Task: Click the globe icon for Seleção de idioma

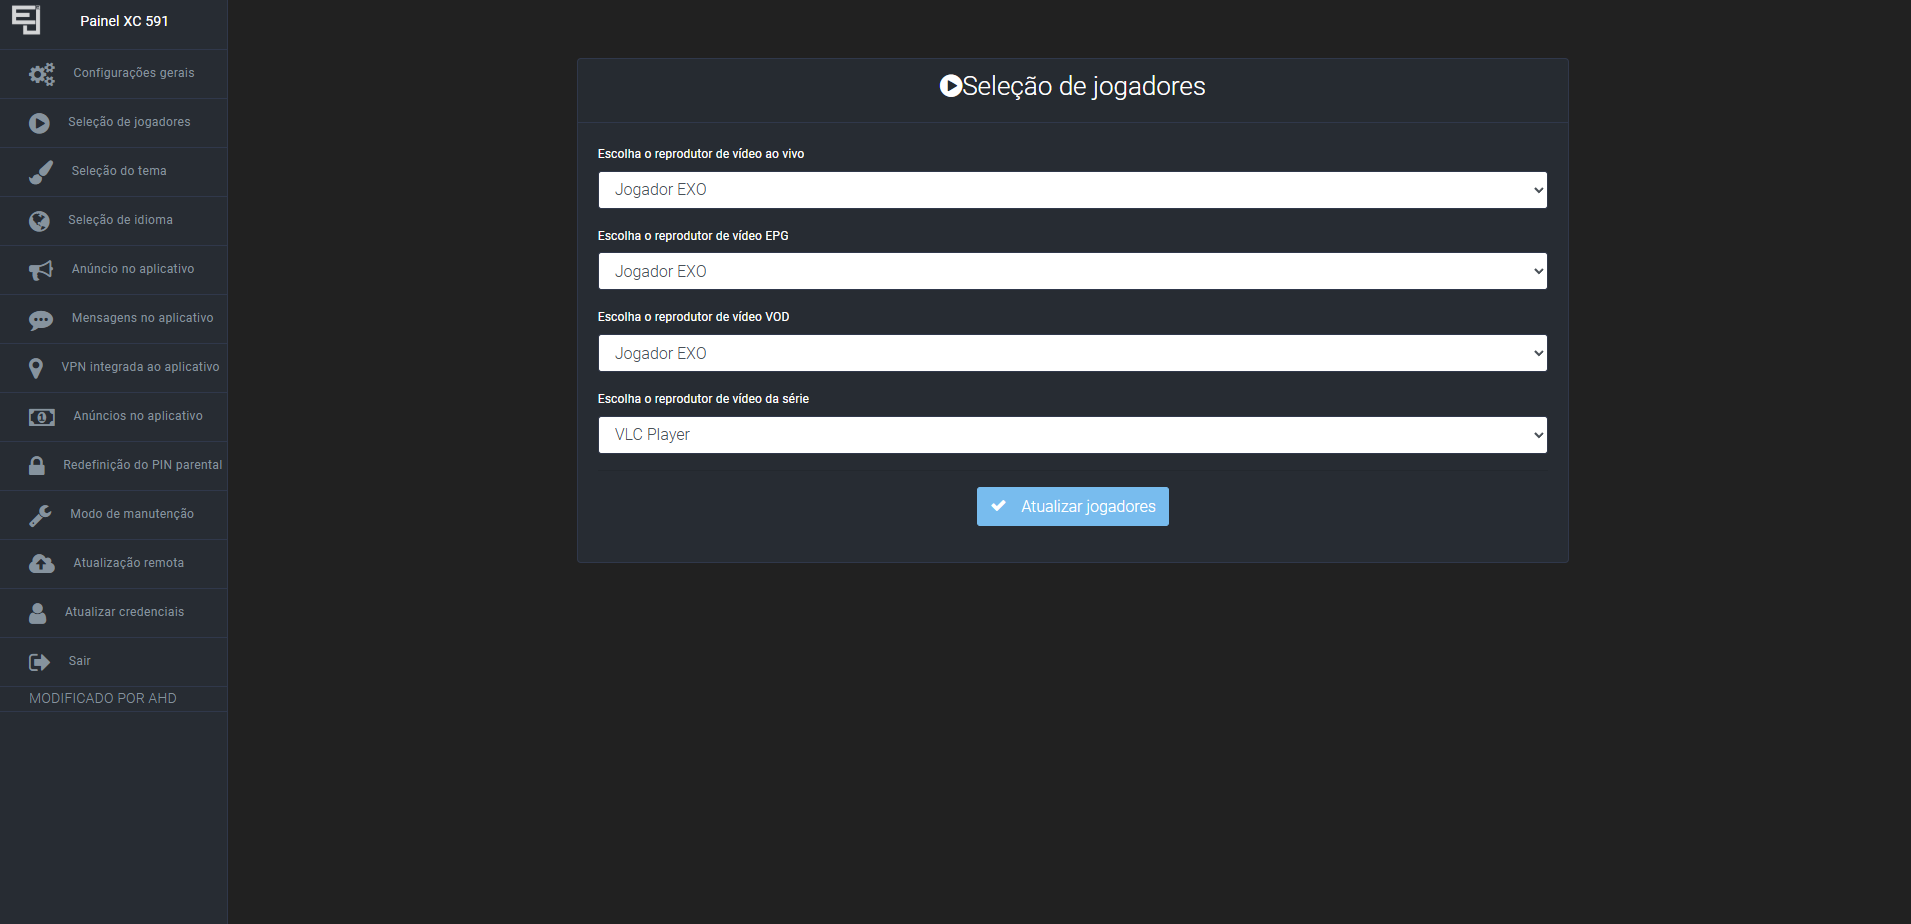Action: [39, 221]
